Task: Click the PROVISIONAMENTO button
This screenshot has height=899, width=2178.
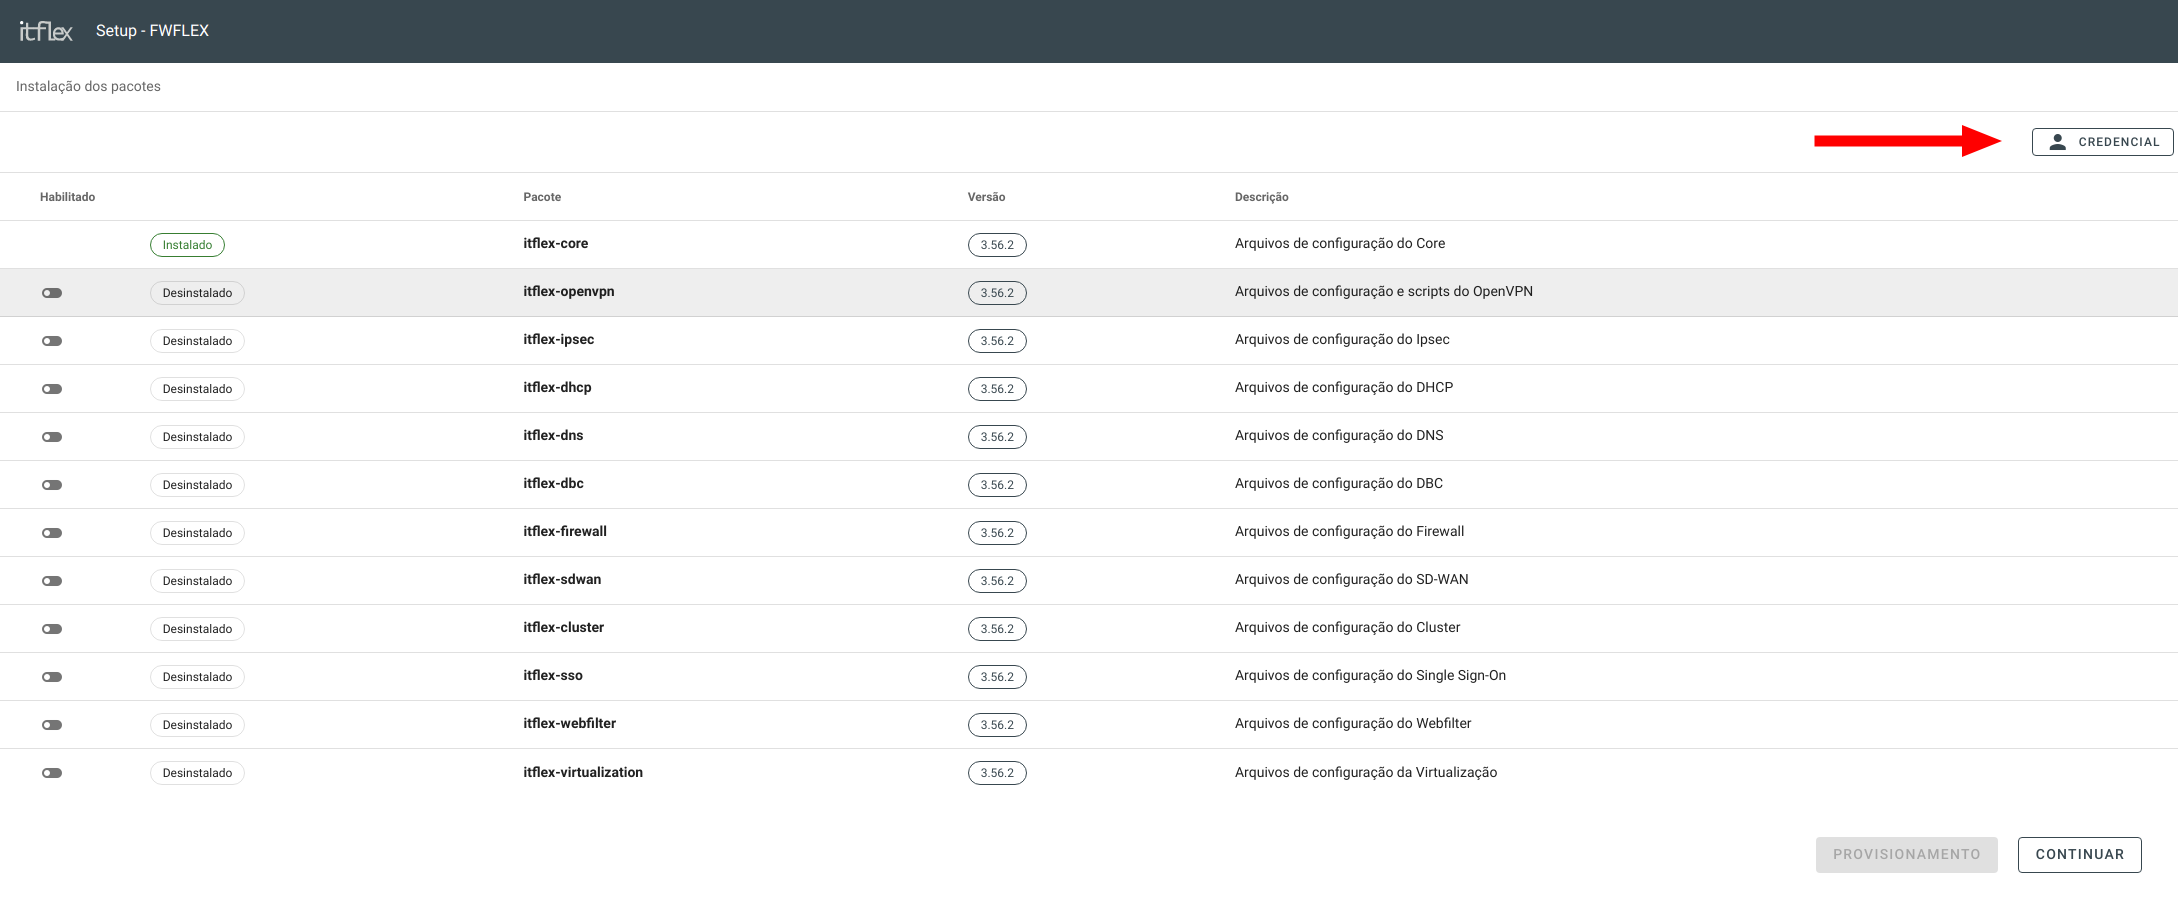Action: (1906, 855)
